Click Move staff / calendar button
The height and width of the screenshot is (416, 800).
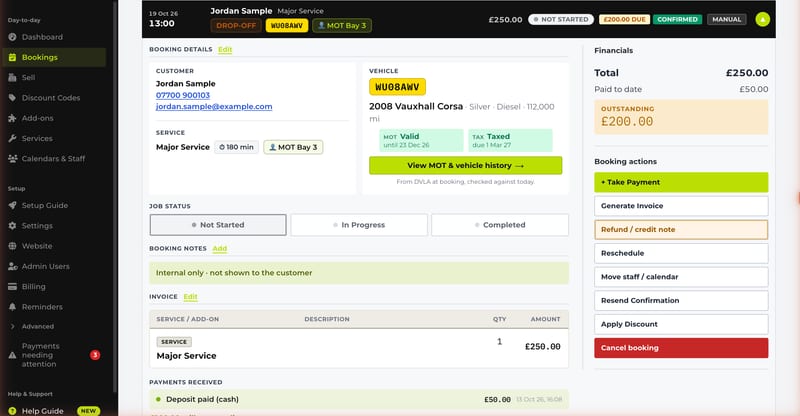681,277
